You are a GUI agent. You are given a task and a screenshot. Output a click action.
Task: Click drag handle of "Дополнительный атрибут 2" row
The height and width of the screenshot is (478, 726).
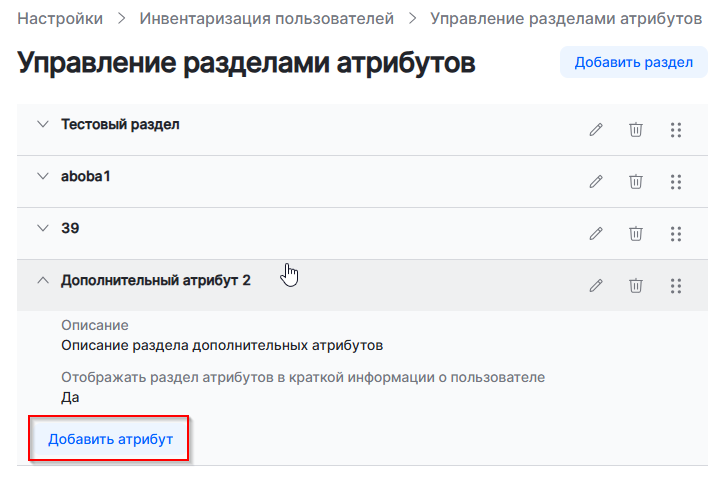point(675,285)
